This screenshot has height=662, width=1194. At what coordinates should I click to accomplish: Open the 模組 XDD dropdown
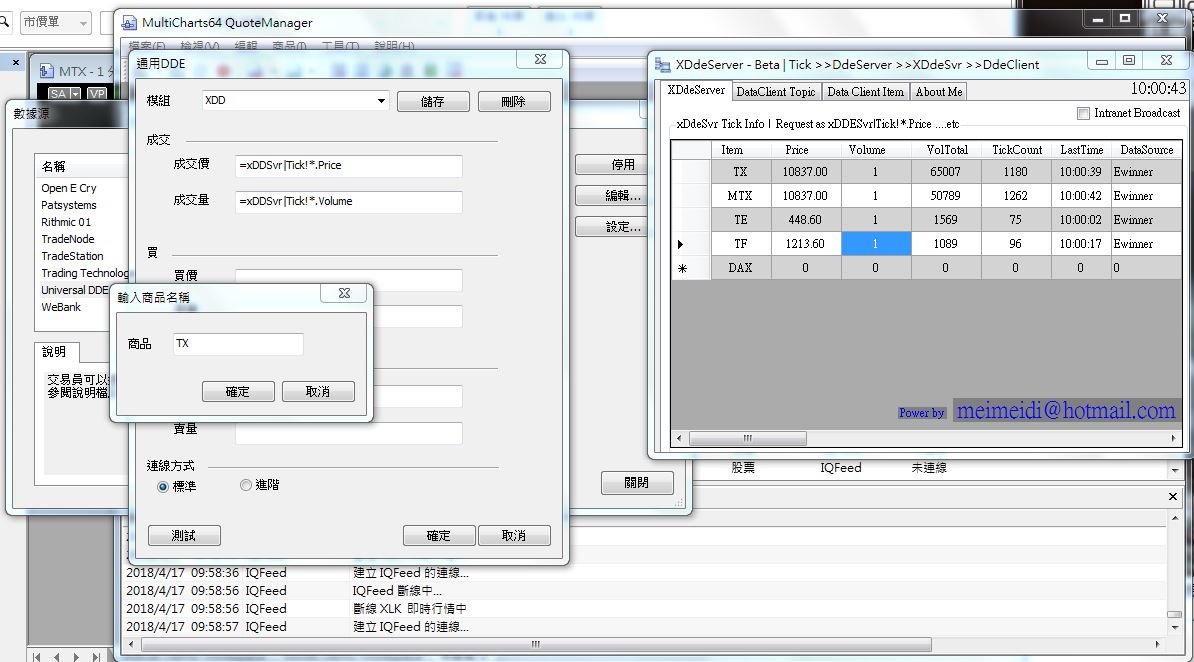pyautogui.click(x=381, y=101)
